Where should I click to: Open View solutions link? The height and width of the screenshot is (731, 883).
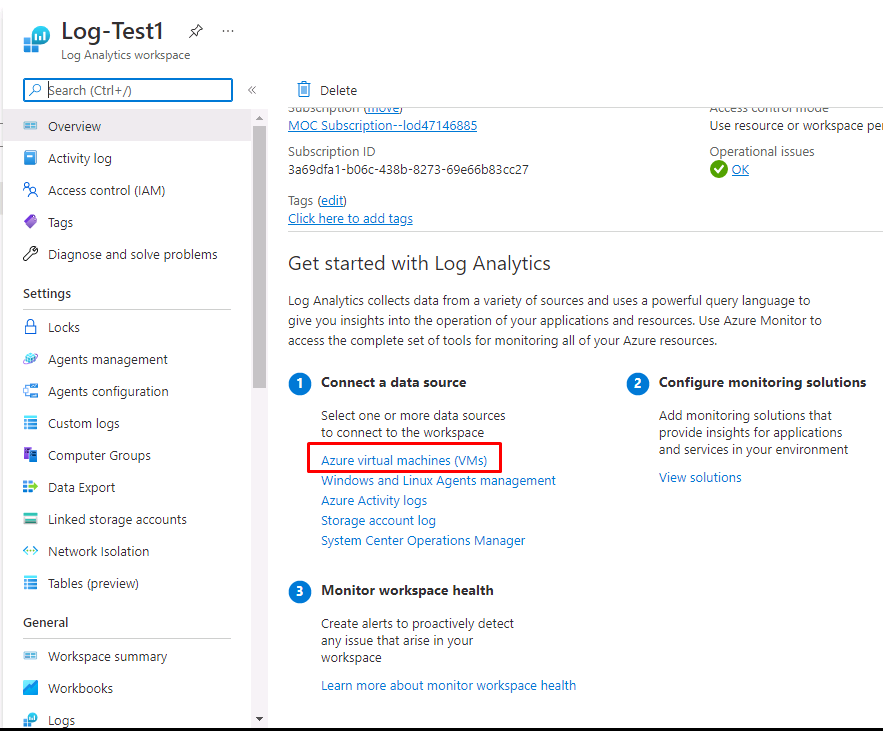coord(699,477)
